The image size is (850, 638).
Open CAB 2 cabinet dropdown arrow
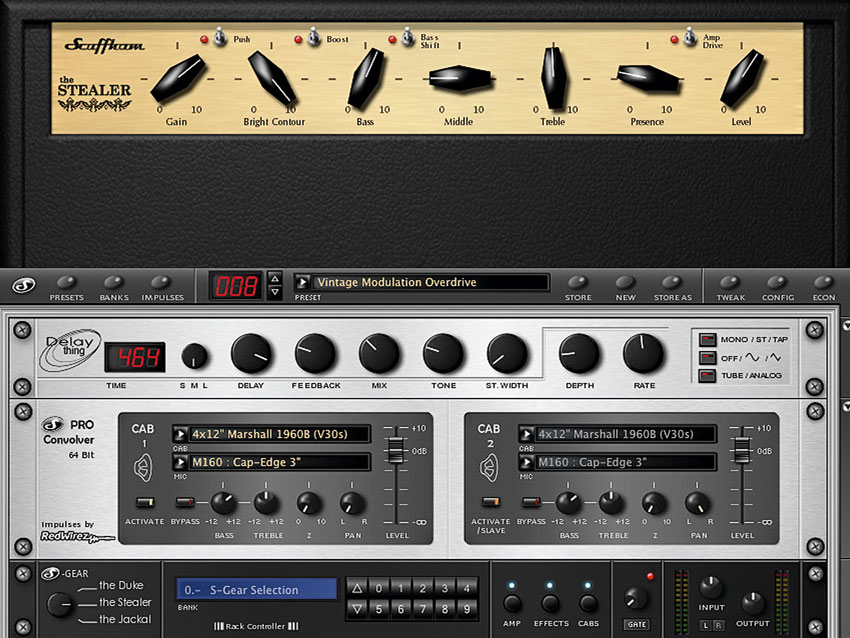[x=526, y=434]
